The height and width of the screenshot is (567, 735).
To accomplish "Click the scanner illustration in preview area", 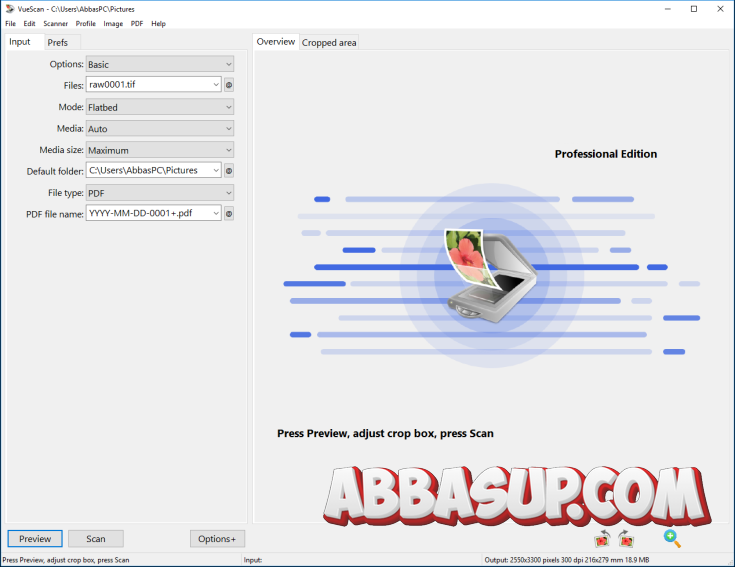I will [491, 275].
